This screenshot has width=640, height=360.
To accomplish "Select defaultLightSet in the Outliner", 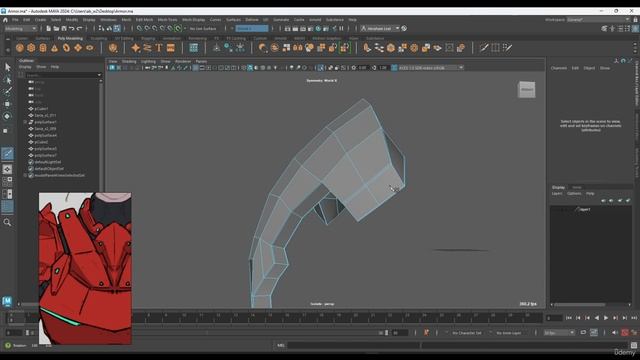I will pos(49,162).
